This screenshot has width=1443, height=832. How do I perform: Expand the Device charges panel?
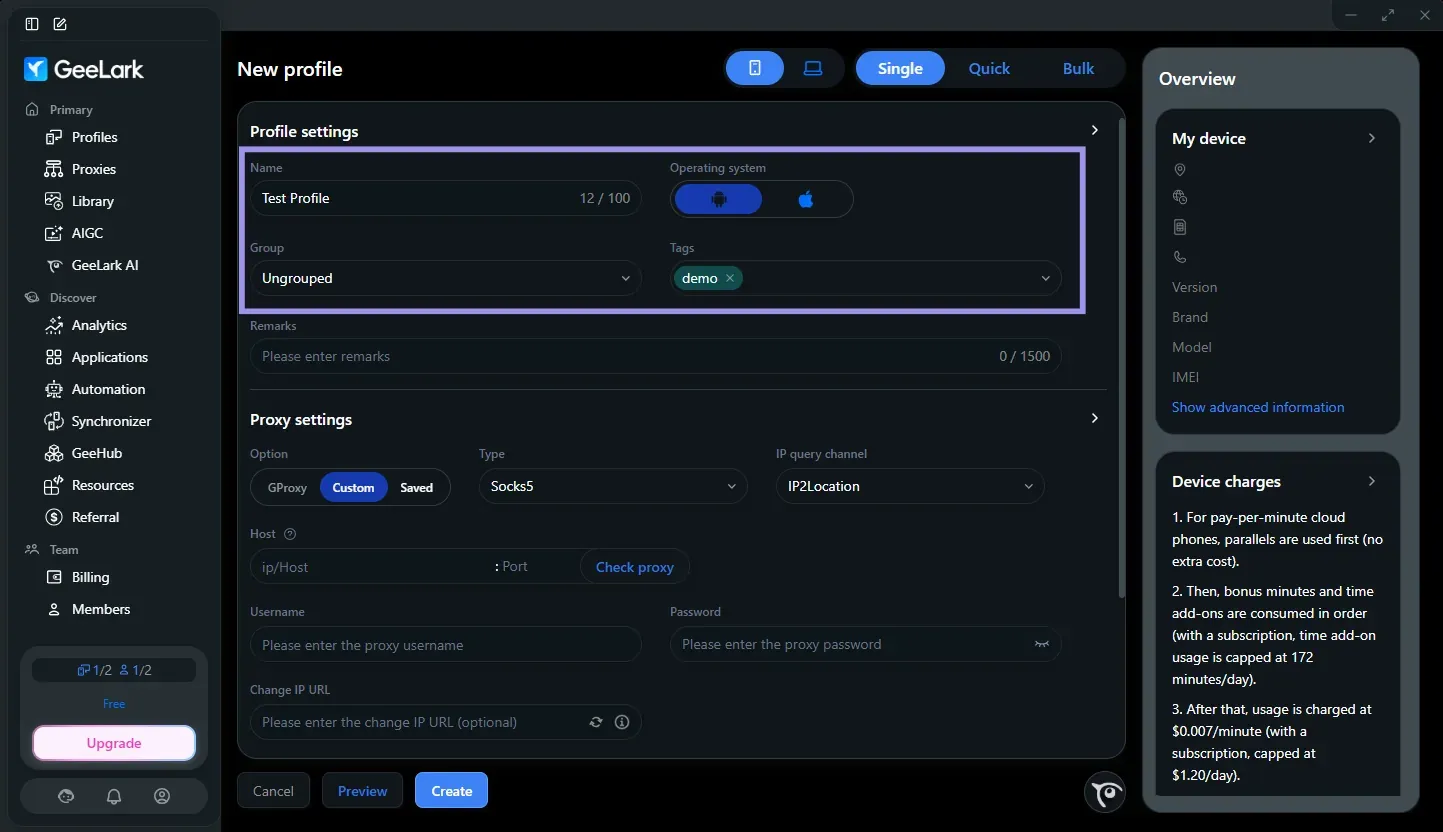1372,481
